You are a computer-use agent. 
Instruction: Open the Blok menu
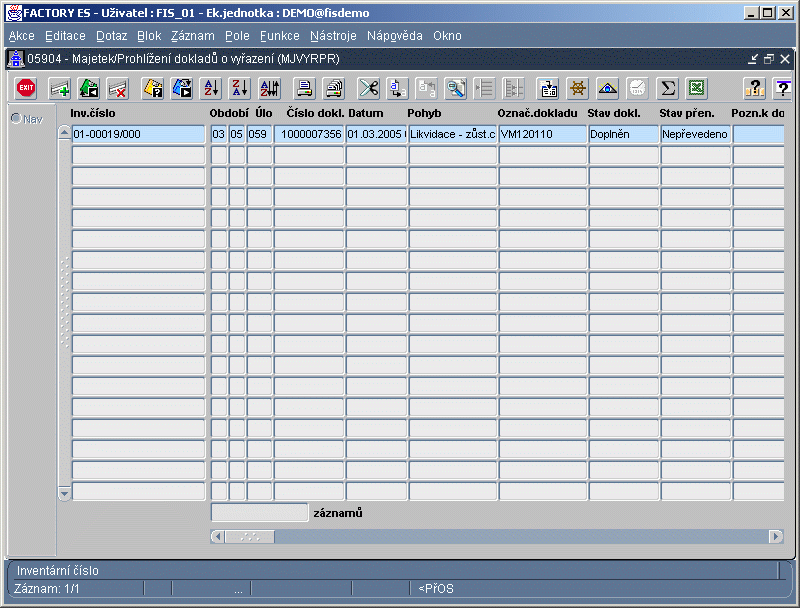[149, 36]
